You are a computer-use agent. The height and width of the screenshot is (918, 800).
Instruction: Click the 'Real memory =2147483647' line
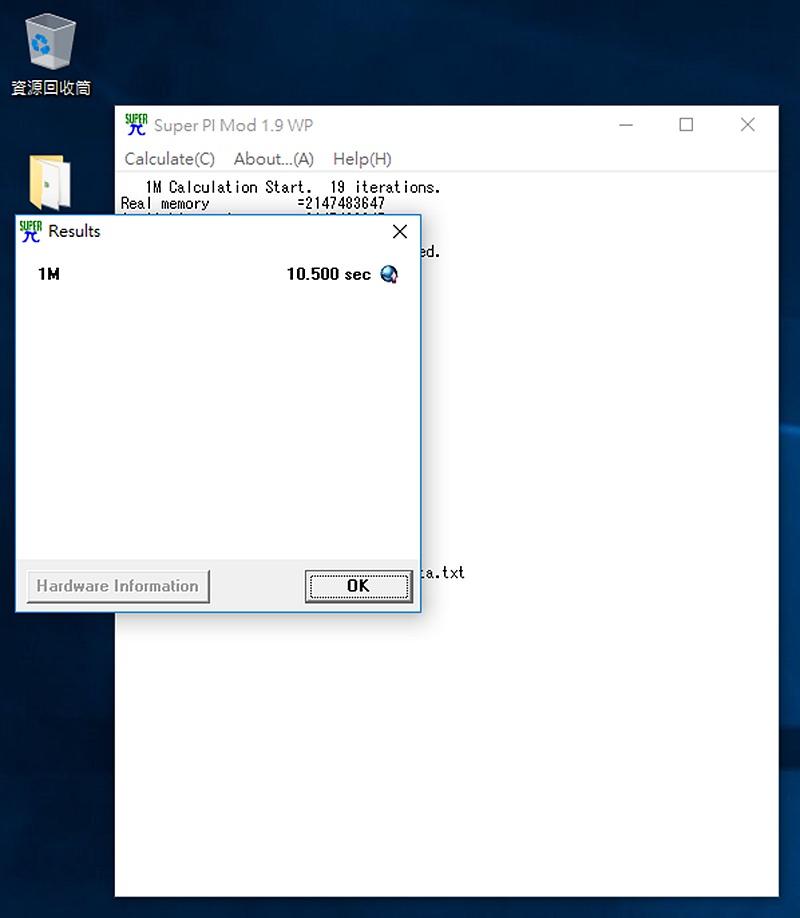[x=252, y=203]
